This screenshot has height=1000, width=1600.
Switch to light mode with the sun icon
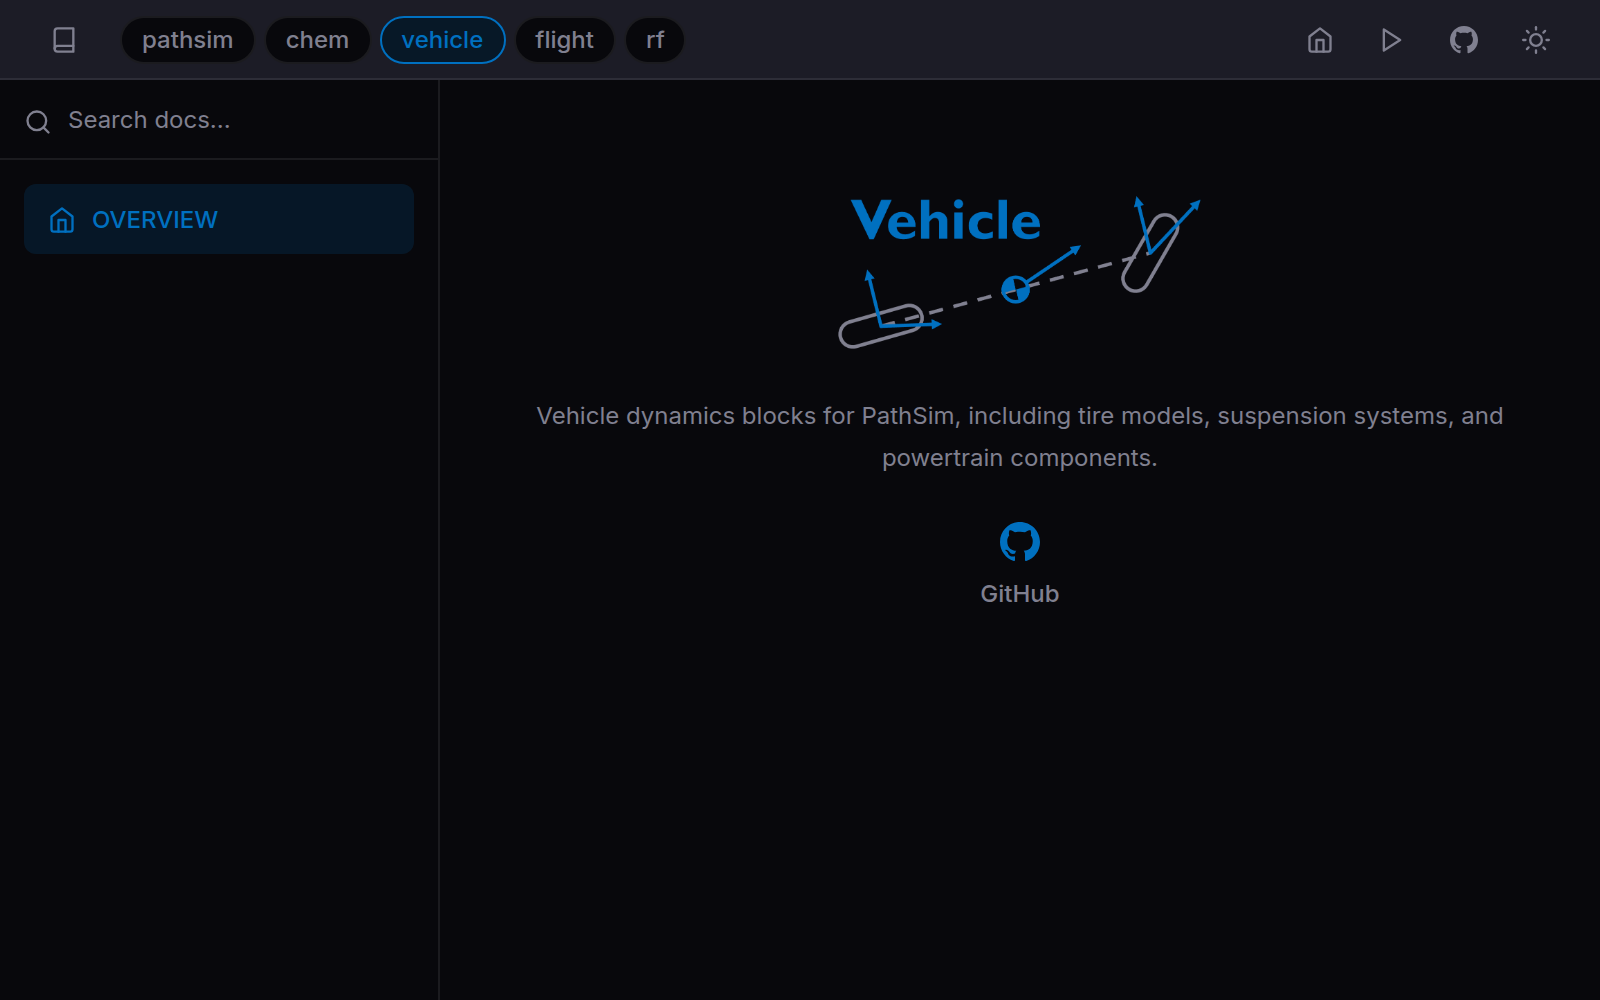tap(1535, 40)
